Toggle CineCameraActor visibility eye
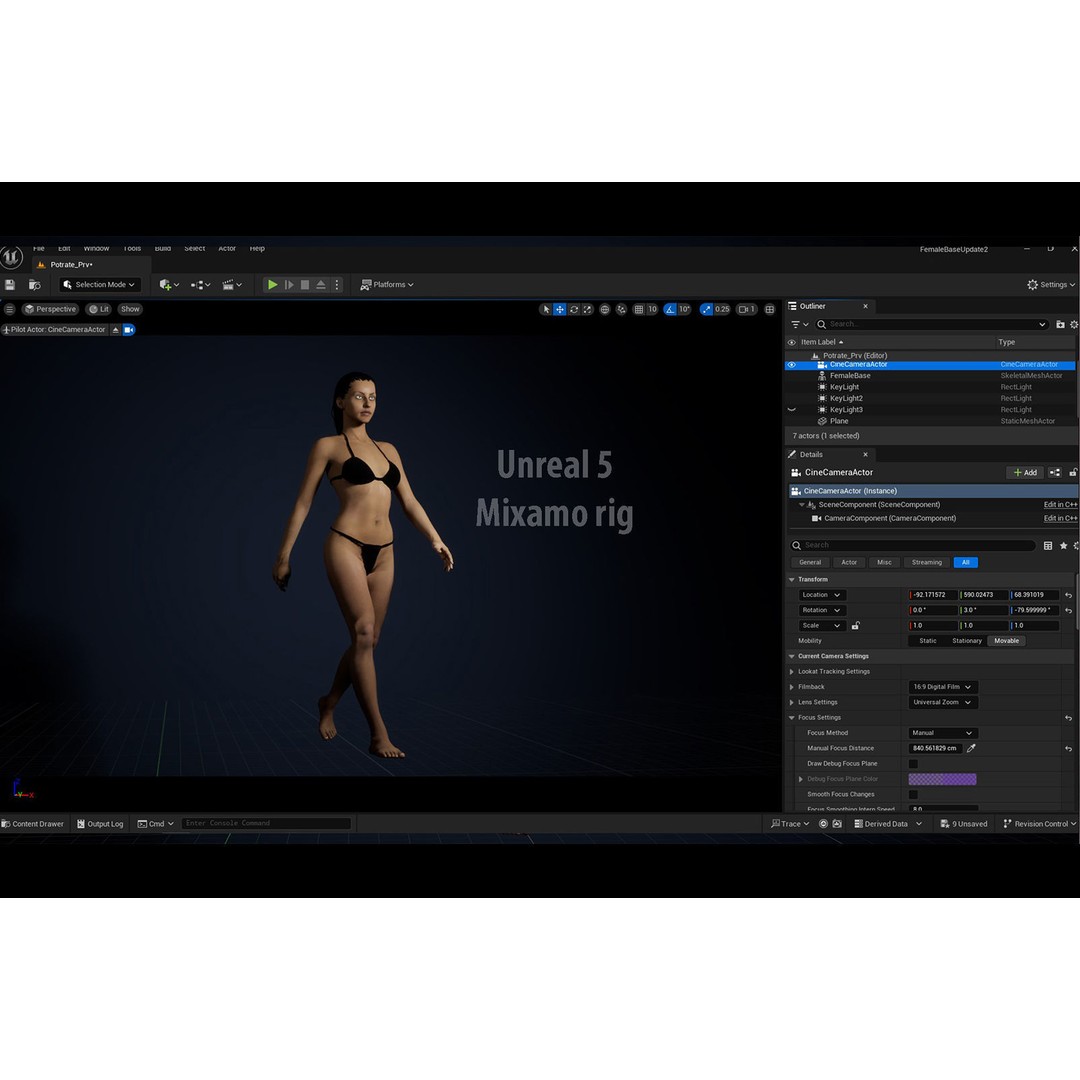Image resolution: width=1080 pixels, height=1080 pixels. click(791, 365)
